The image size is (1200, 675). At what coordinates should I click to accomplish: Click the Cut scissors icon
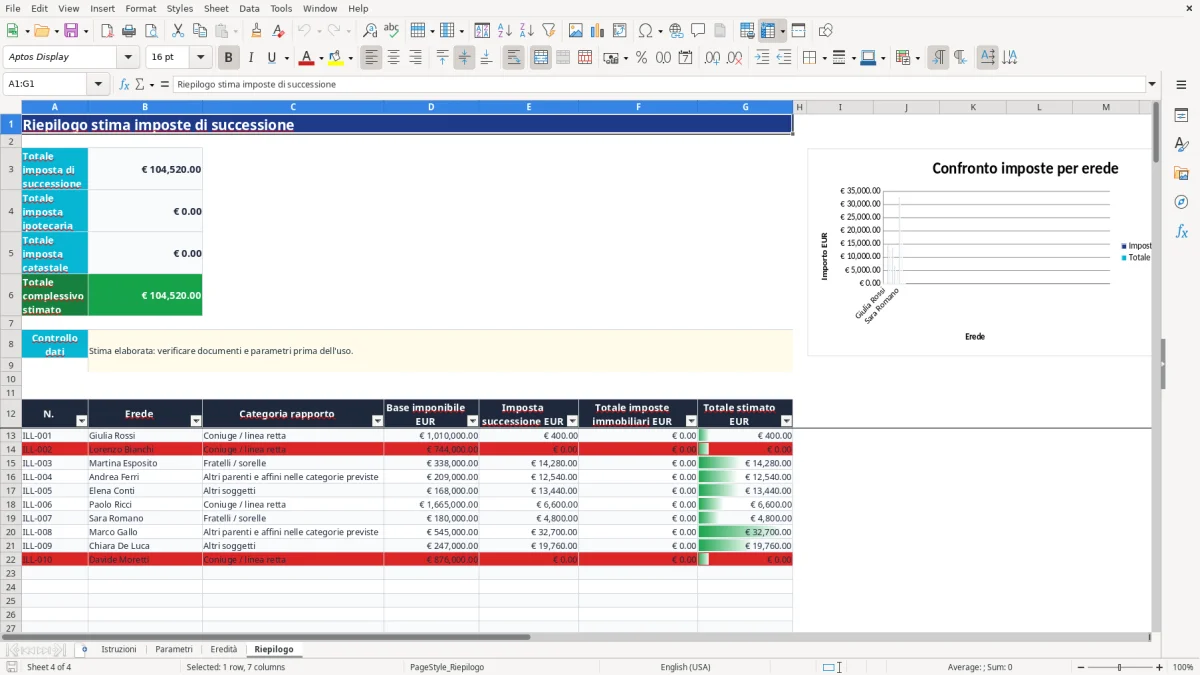click(x=178, y=31)
